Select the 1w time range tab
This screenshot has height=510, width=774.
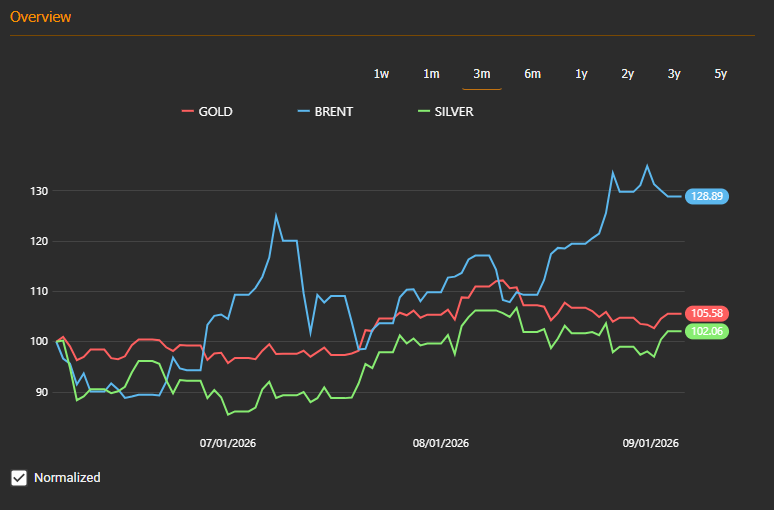(381, 74)
